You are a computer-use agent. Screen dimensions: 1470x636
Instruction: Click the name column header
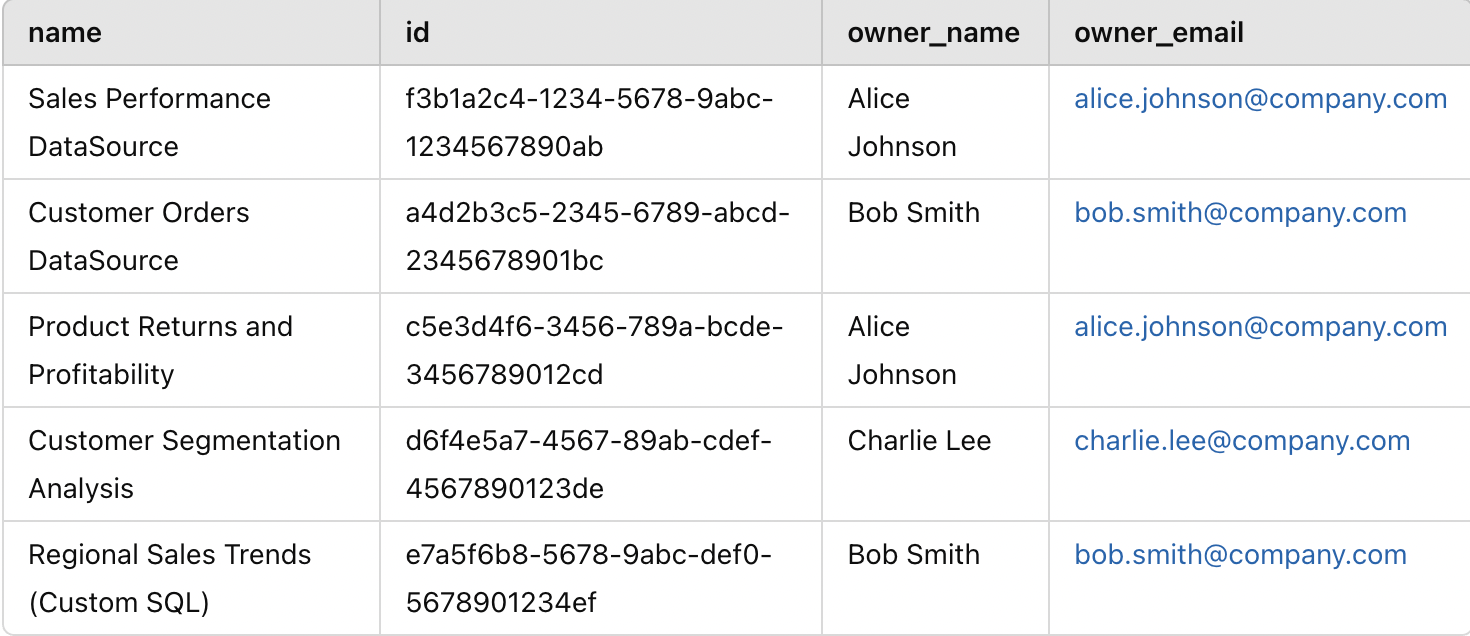65,33
